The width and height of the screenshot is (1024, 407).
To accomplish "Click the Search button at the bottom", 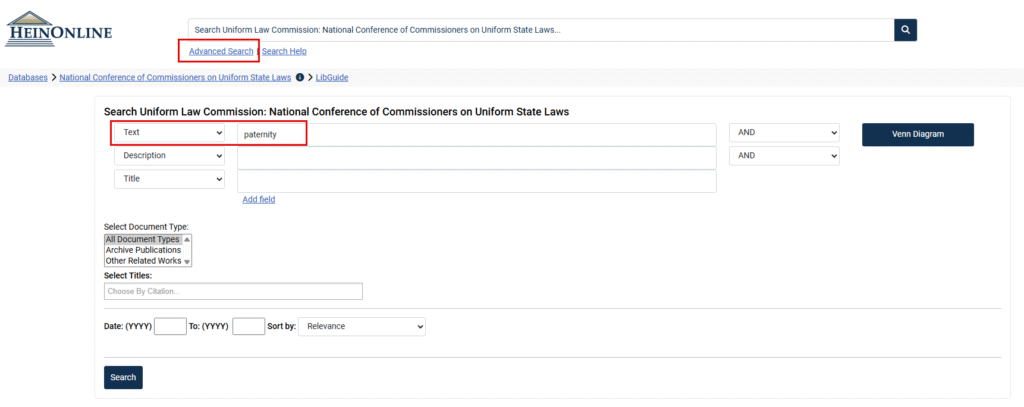I will point(123,378).
